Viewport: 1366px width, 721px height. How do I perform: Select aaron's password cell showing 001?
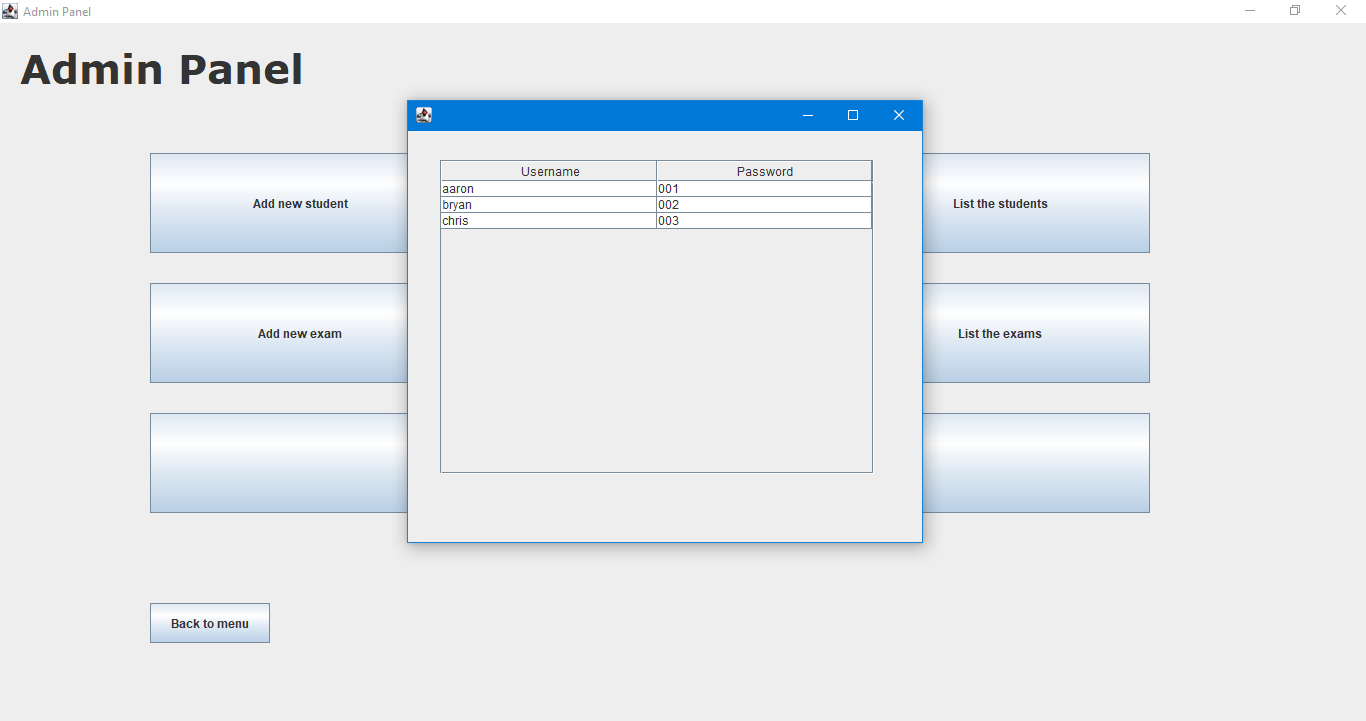[763, 188]
